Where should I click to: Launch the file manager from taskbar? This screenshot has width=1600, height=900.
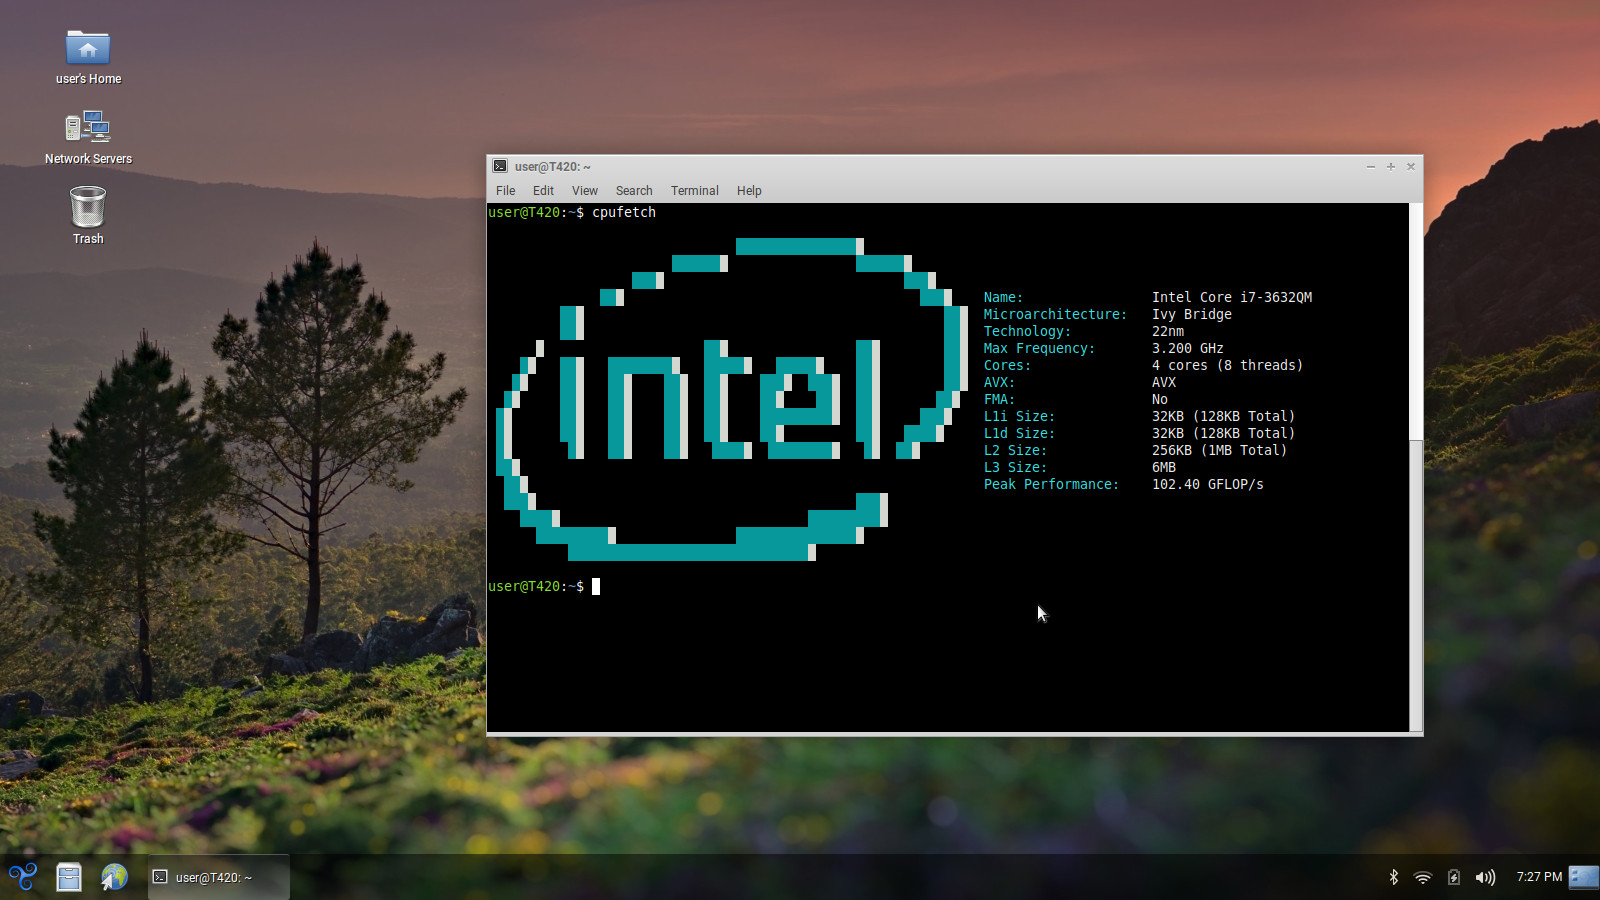tap(69, 877)
